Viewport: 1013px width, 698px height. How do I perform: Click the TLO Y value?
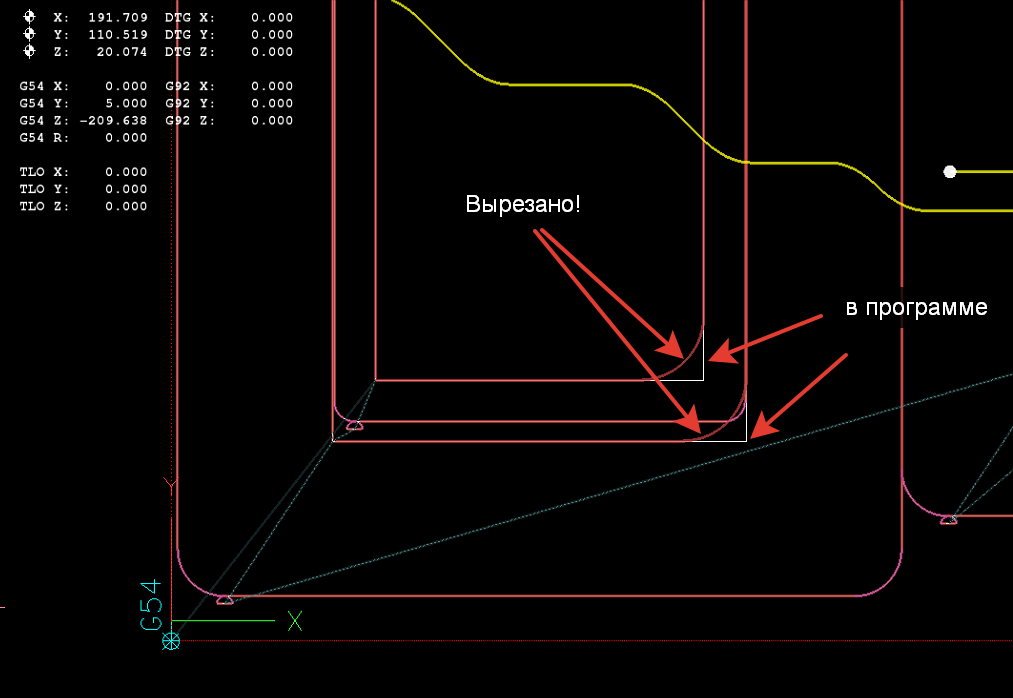(x=126, y=189)
